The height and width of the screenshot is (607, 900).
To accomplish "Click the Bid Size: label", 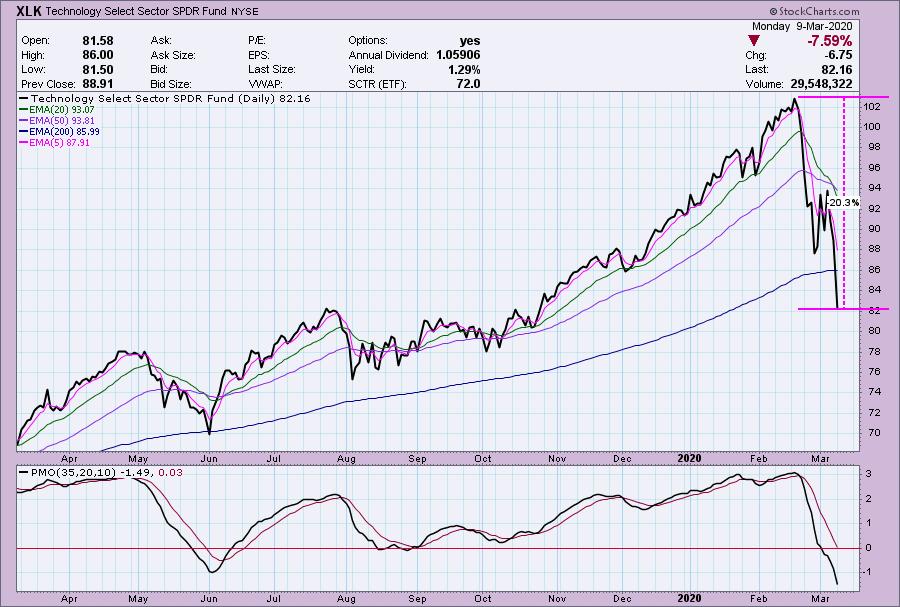I will click(x=171, y=84).
